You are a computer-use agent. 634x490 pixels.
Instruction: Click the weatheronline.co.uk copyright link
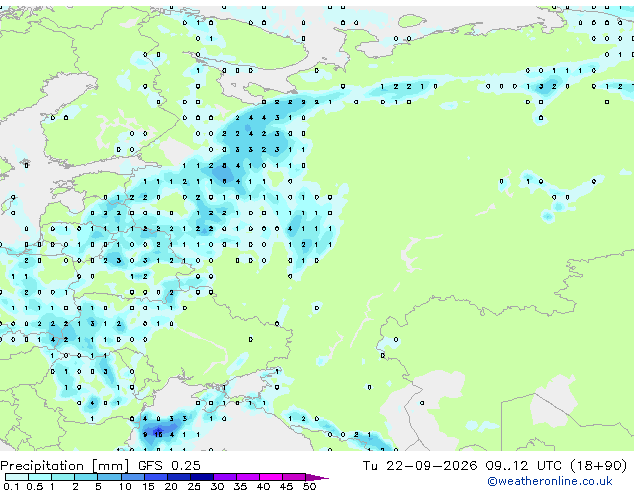click(550, 481)
